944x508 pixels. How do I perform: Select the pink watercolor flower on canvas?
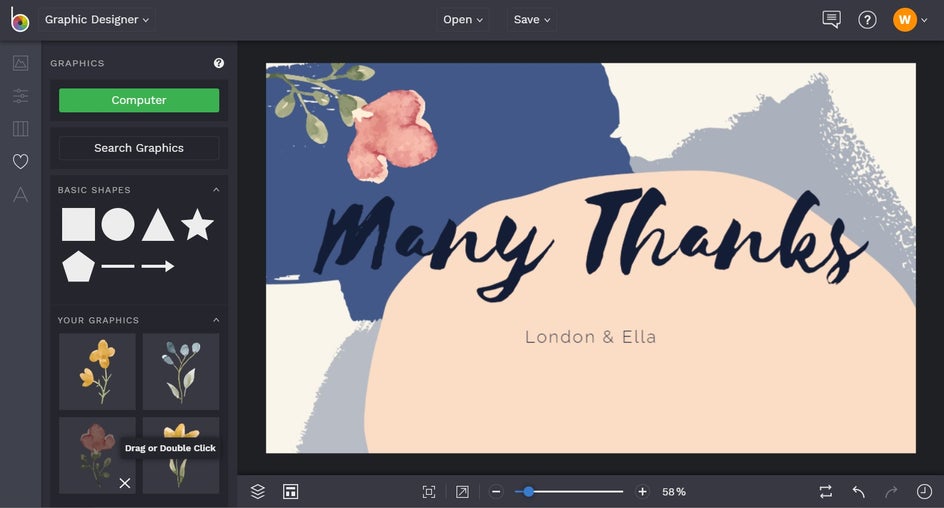pyautogui.click(x=391, y=135)
